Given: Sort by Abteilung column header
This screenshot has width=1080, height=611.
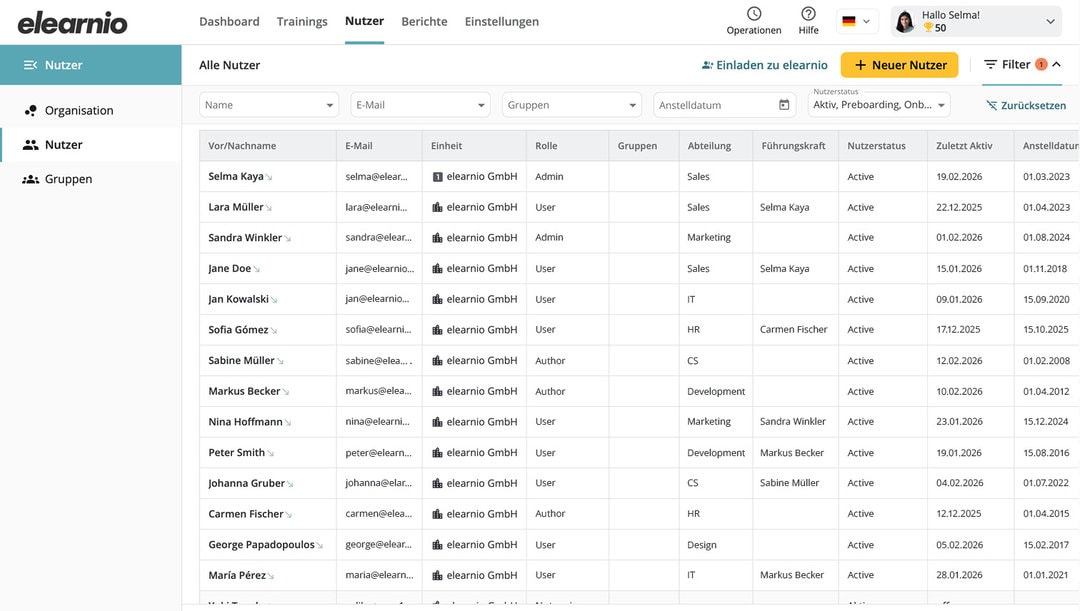Looking at the screenshot, I should pos(709,146).
